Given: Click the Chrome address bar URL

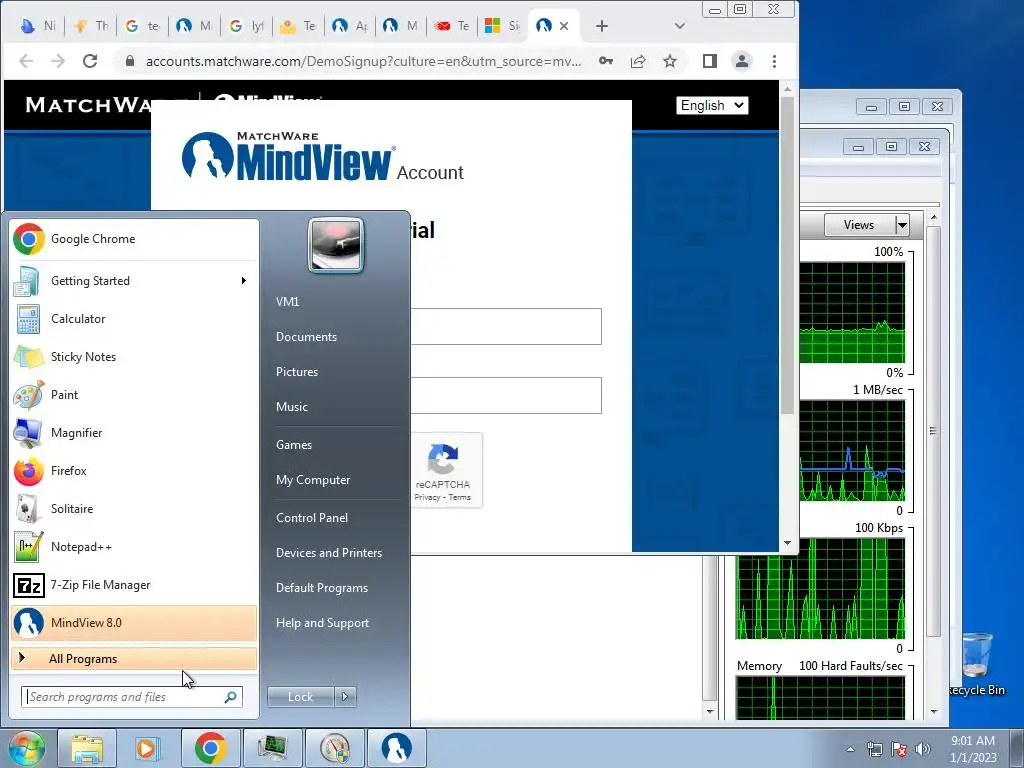Looking at the screenshot, I should point(363,61).
